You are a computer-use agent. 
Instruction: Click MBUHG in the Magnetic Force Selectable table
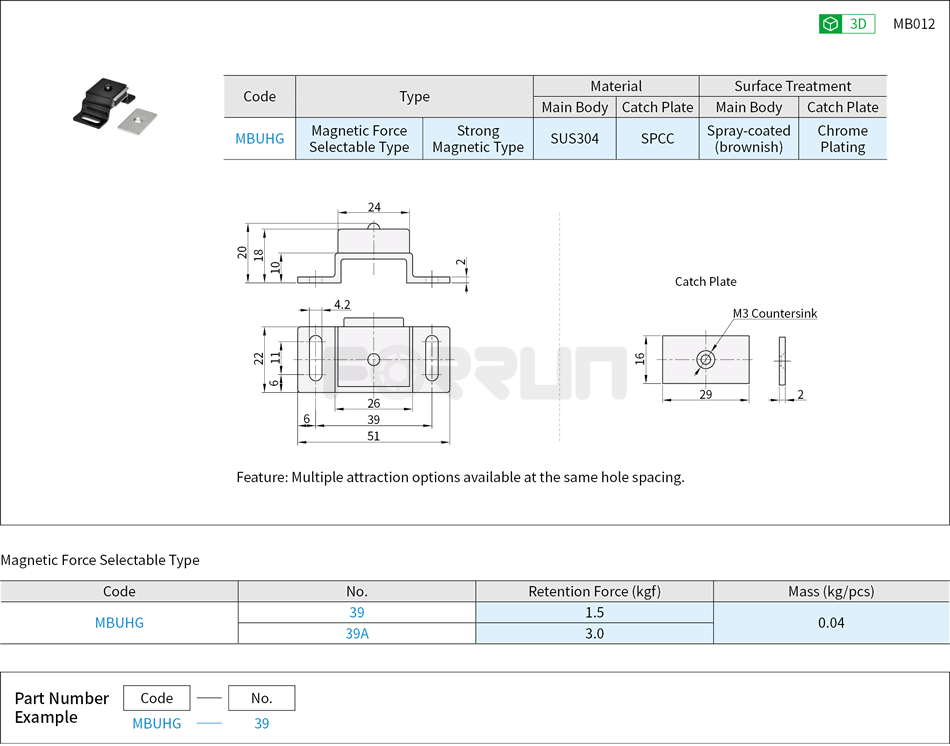click(x=119, y=622)
